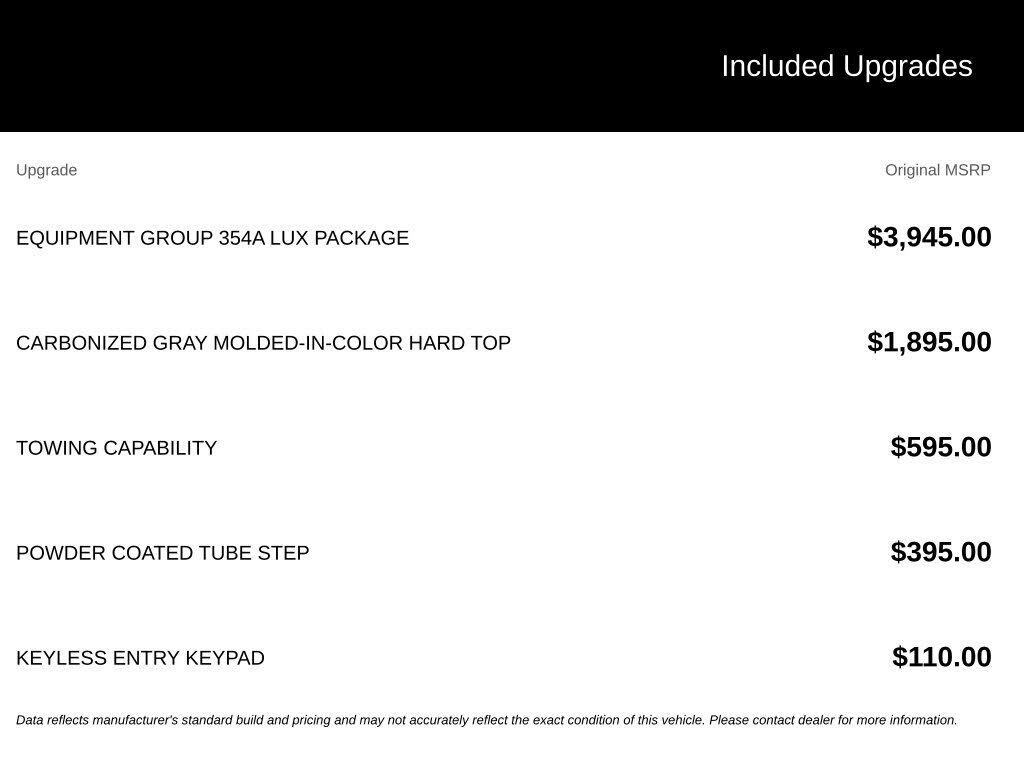Select the Powder Coated Tube Step upgrade
Screen dimensions: 1024x768
click(163, 553)
